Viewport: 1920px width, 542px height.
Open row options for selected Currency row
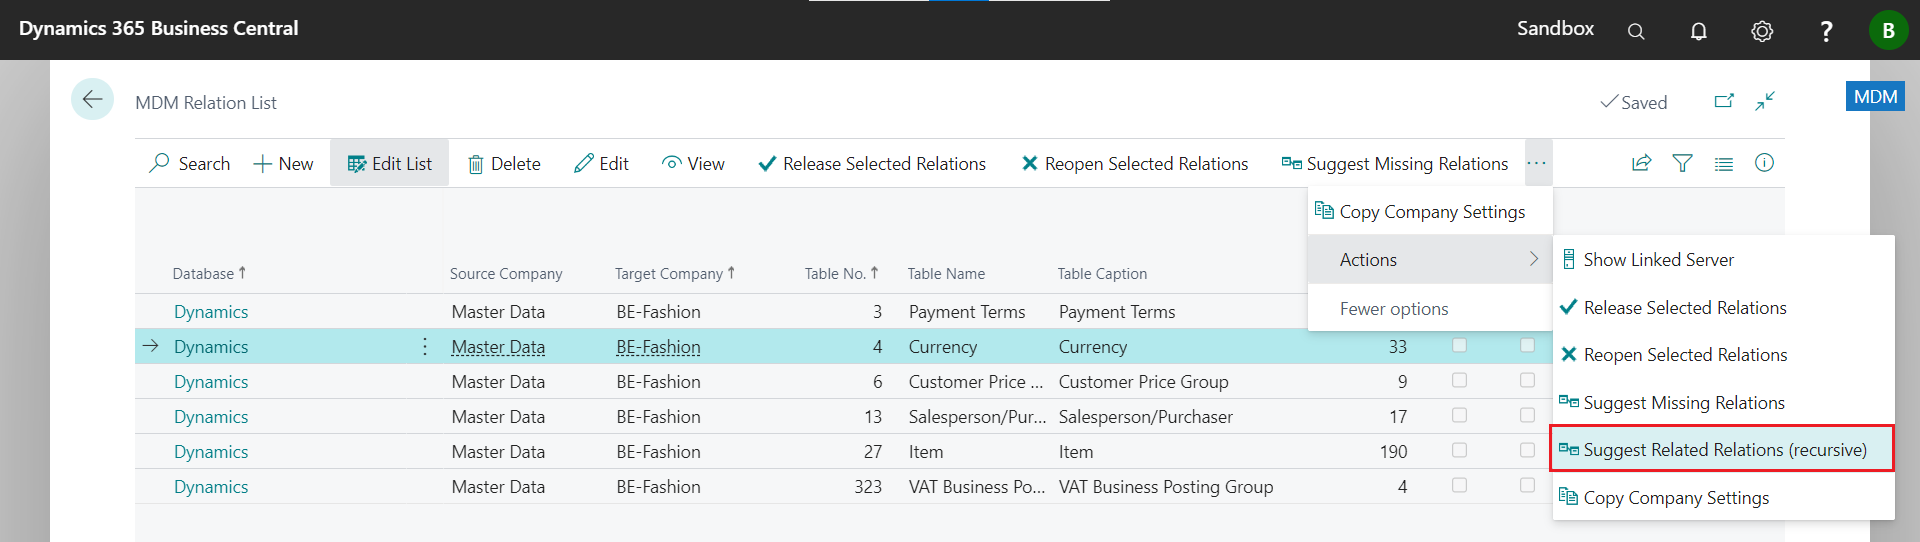(x=425, y=347)
